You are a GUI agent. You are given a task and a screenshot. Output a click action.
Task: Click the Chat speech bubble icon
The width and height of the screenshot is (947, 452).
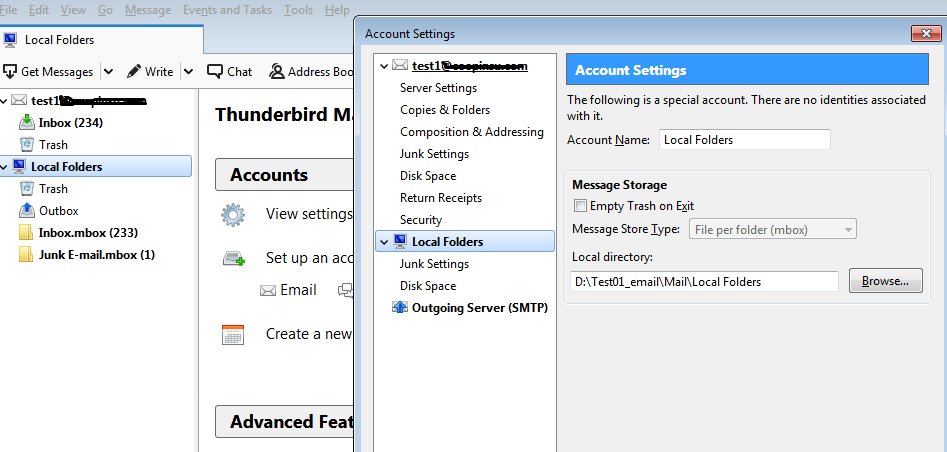coord(214,71)
